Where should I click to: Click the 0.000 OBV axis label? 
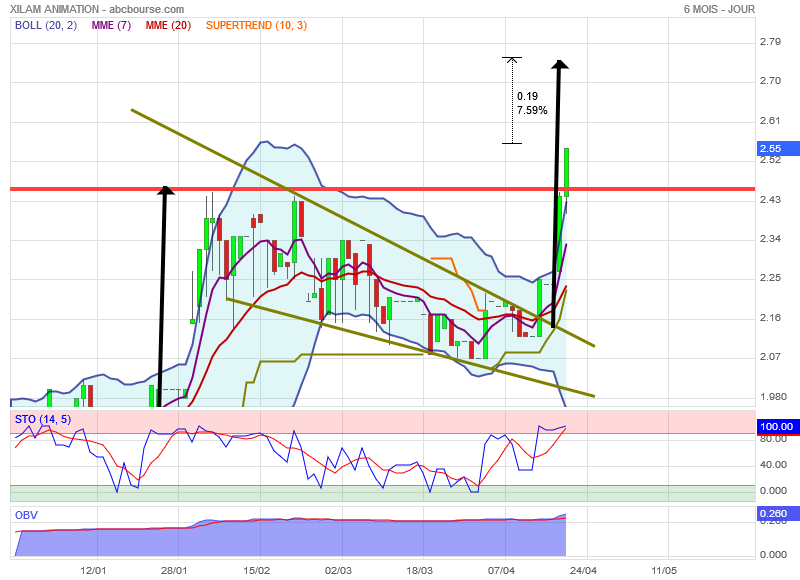point(773,554)
